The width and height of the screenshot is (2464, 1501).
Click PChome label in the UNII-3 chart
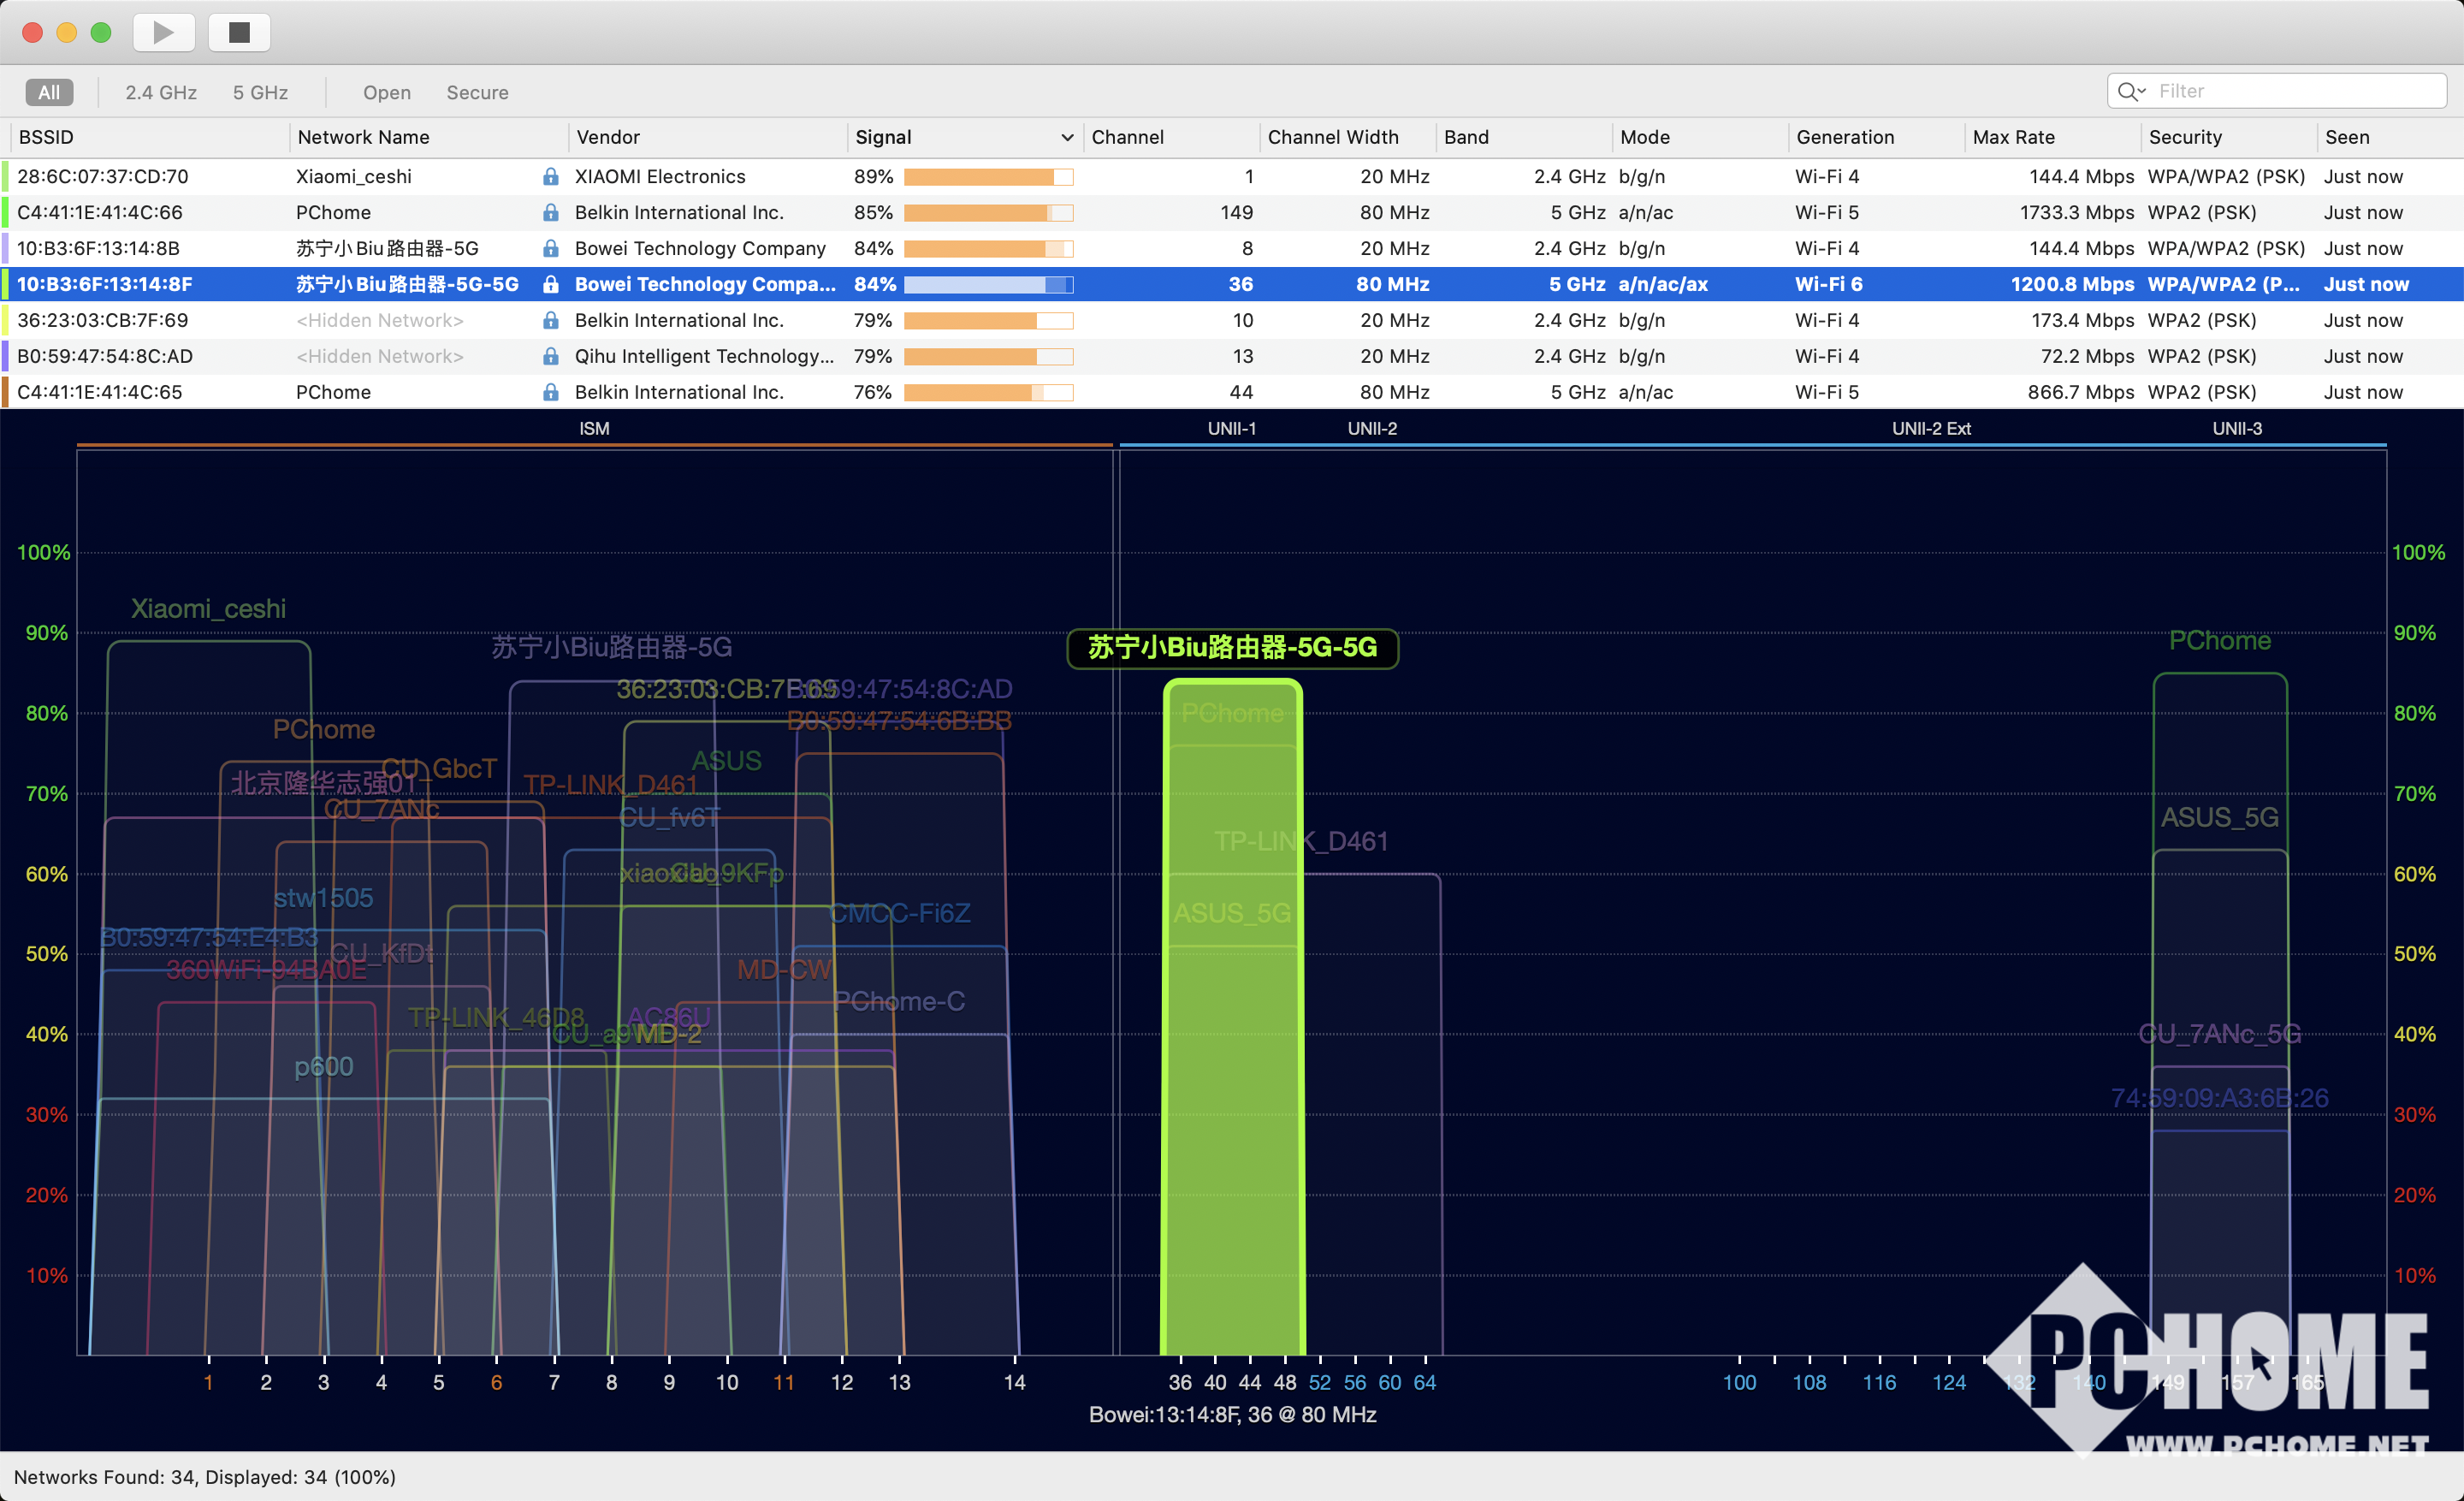click(2219, 640)
